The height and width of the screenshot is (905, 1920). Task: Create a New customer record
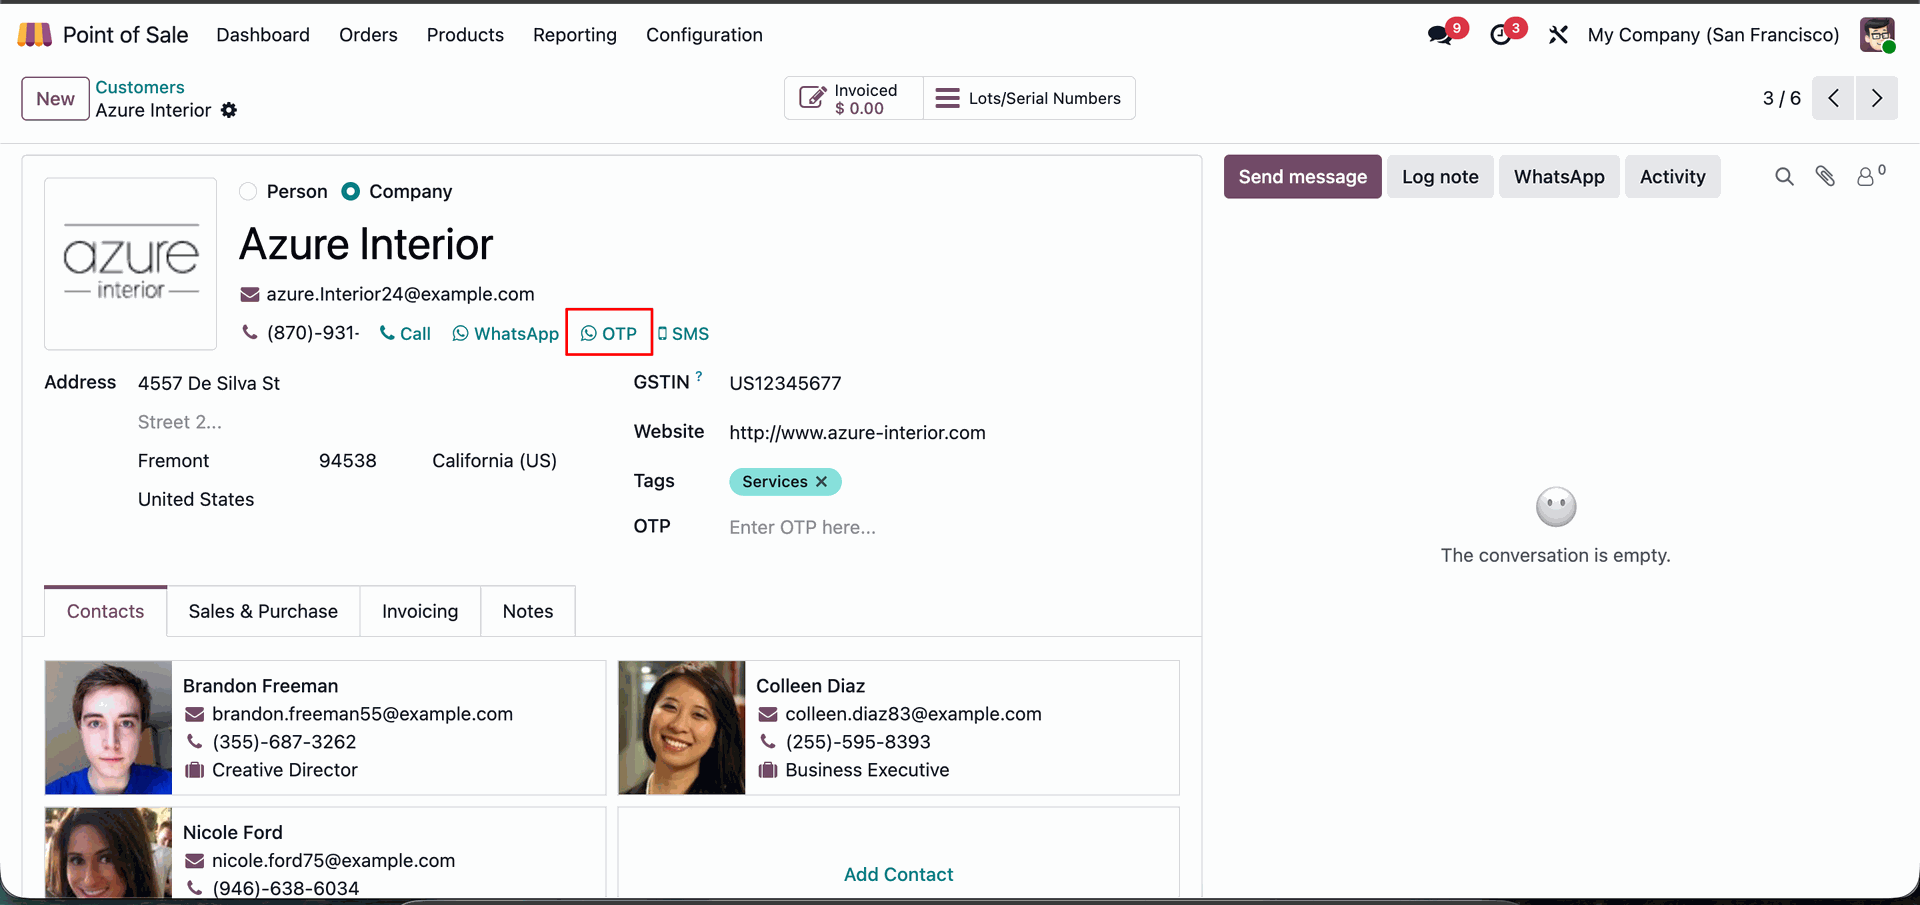point(56,99)
